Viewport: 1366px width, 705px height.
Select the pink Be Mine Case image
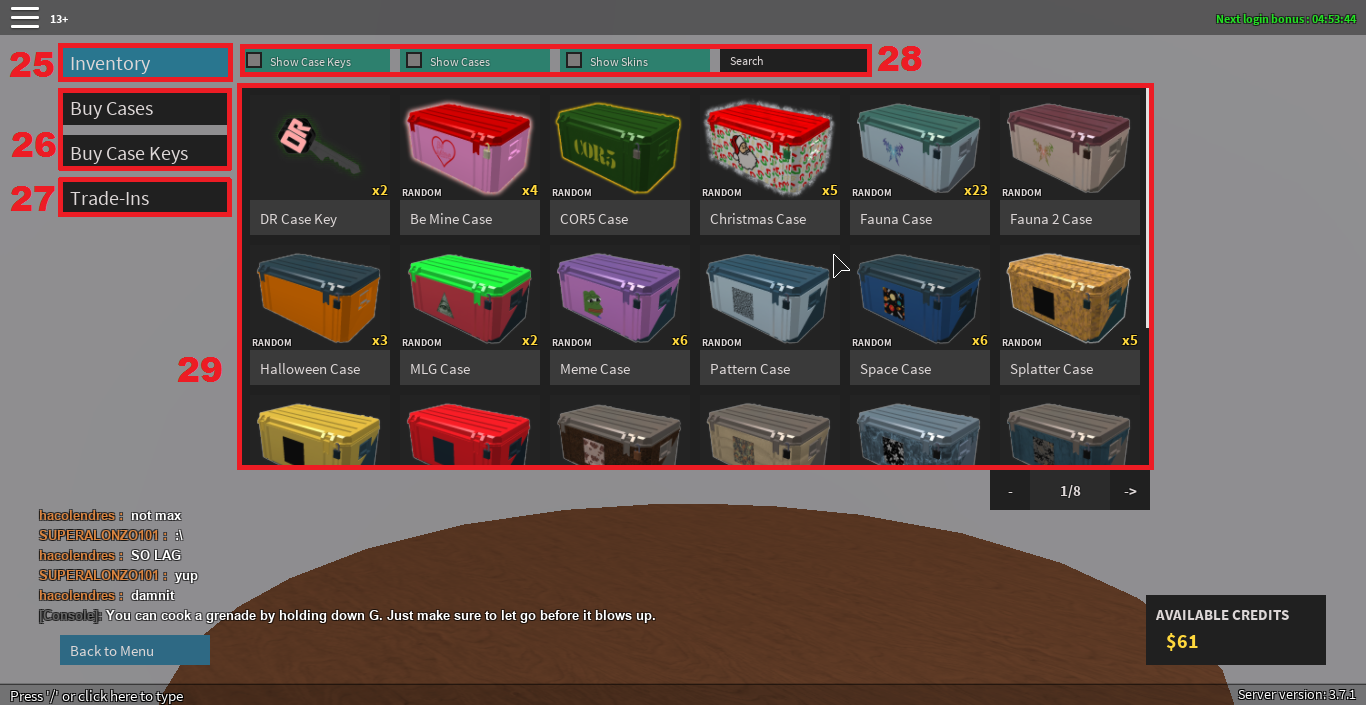coord(470,146)
